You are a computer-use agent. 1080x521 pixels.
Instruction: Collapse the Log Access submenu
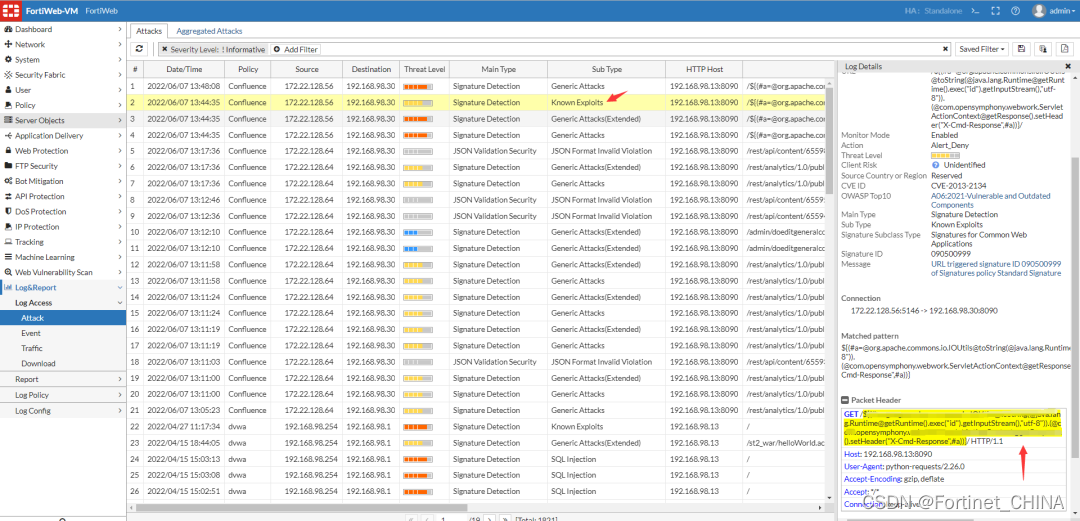point(63,303)
